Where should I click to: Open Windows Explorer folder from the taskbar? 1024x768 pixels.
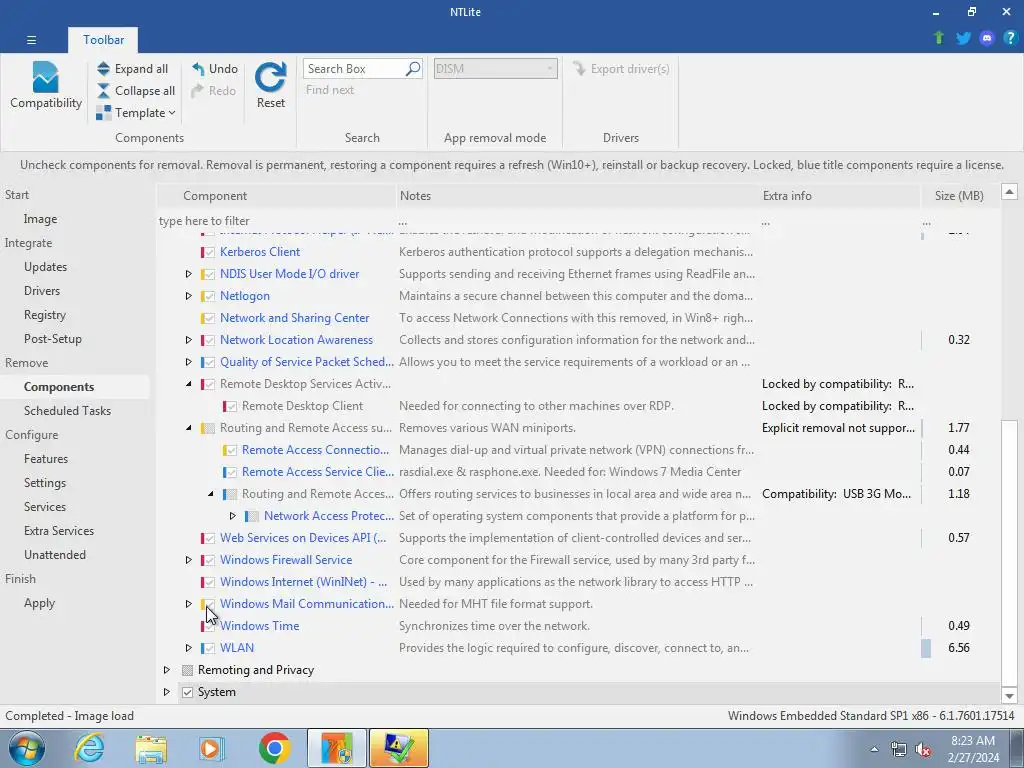point(152,748)
